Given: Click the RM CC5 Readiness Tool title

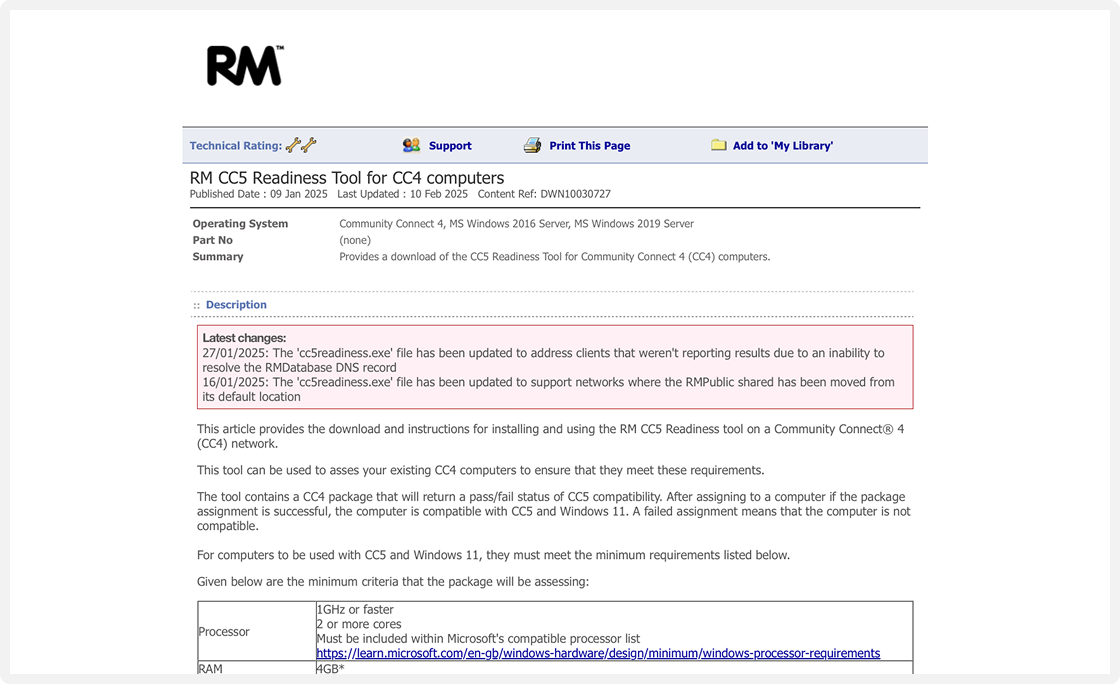Looking at the screenshot, I should (346, 178).
